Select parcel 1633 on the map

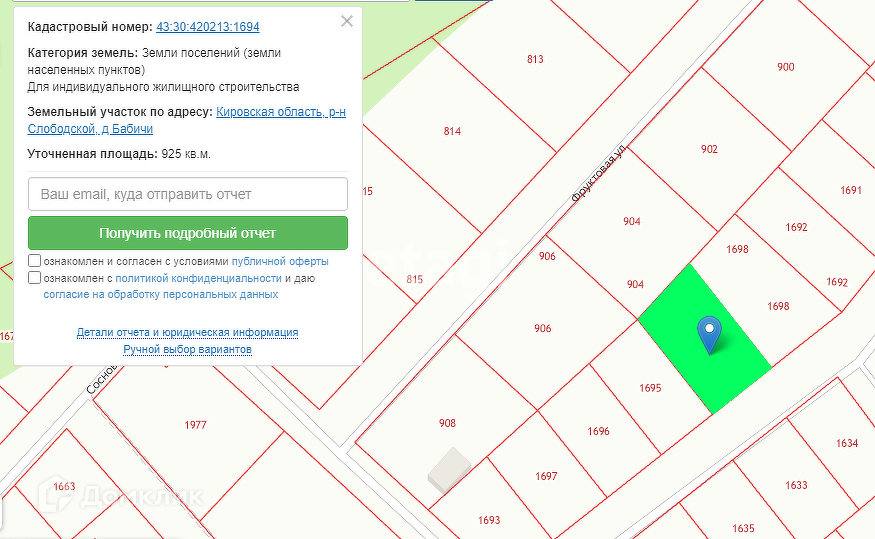tap(796, 485)
